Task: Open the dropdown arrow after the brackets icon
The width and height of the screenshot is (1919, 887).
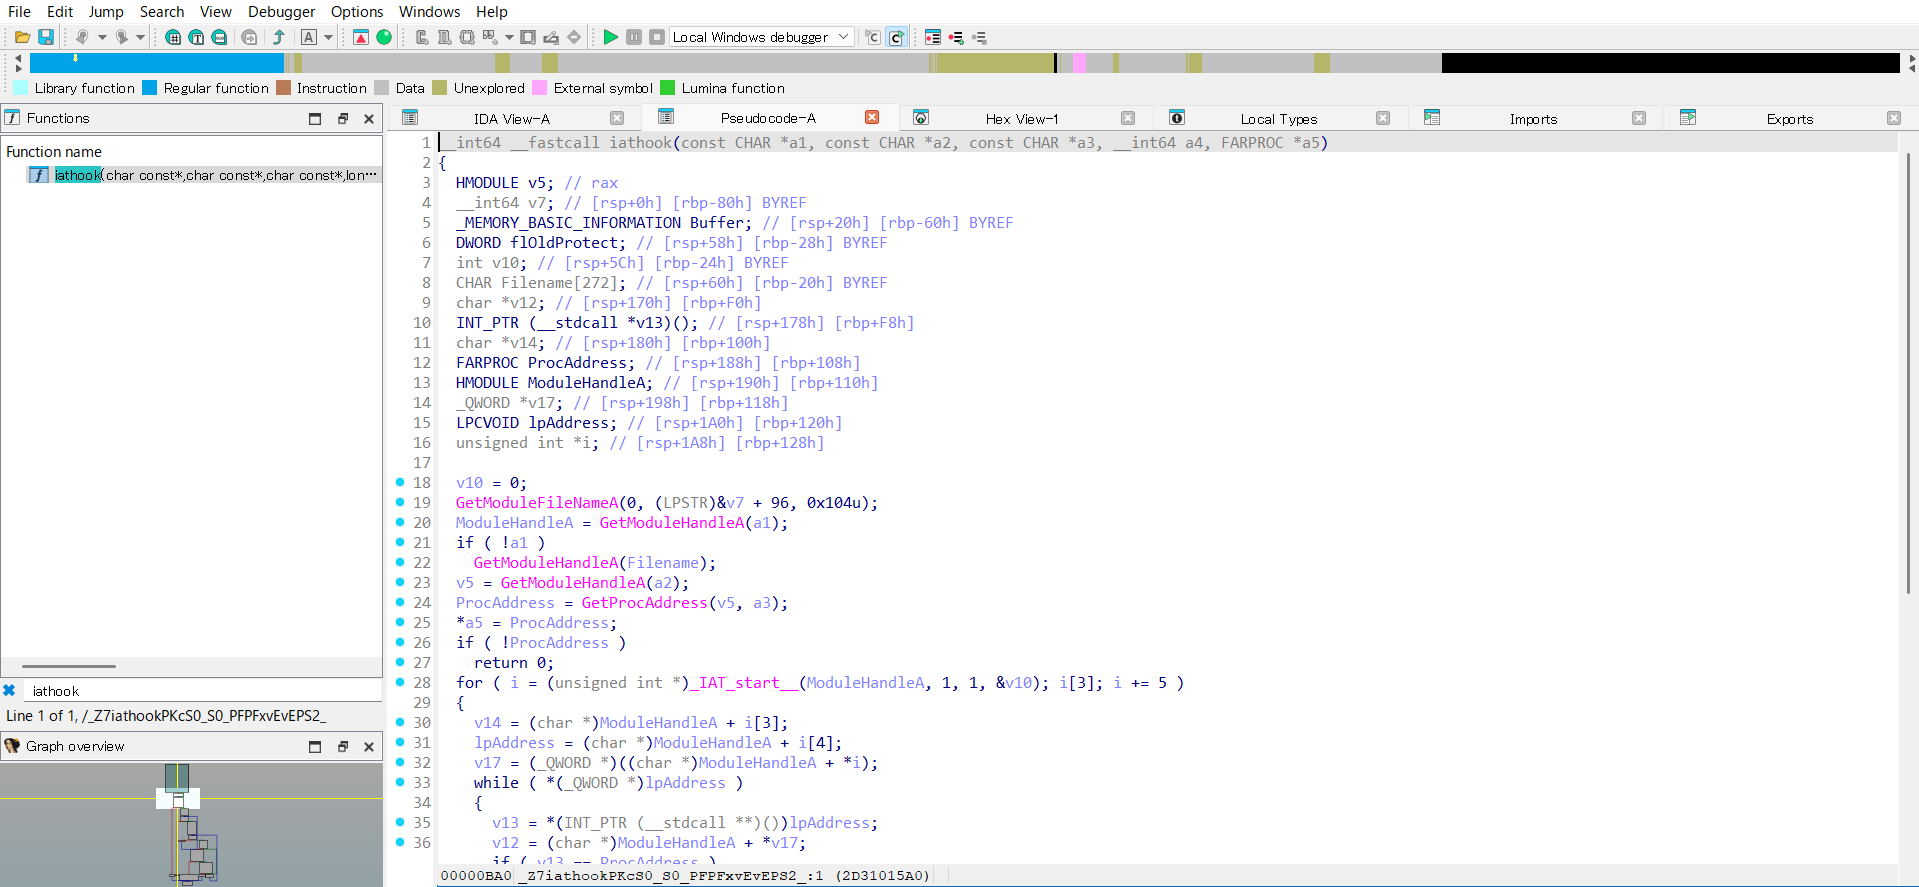Action: (509, 37)
